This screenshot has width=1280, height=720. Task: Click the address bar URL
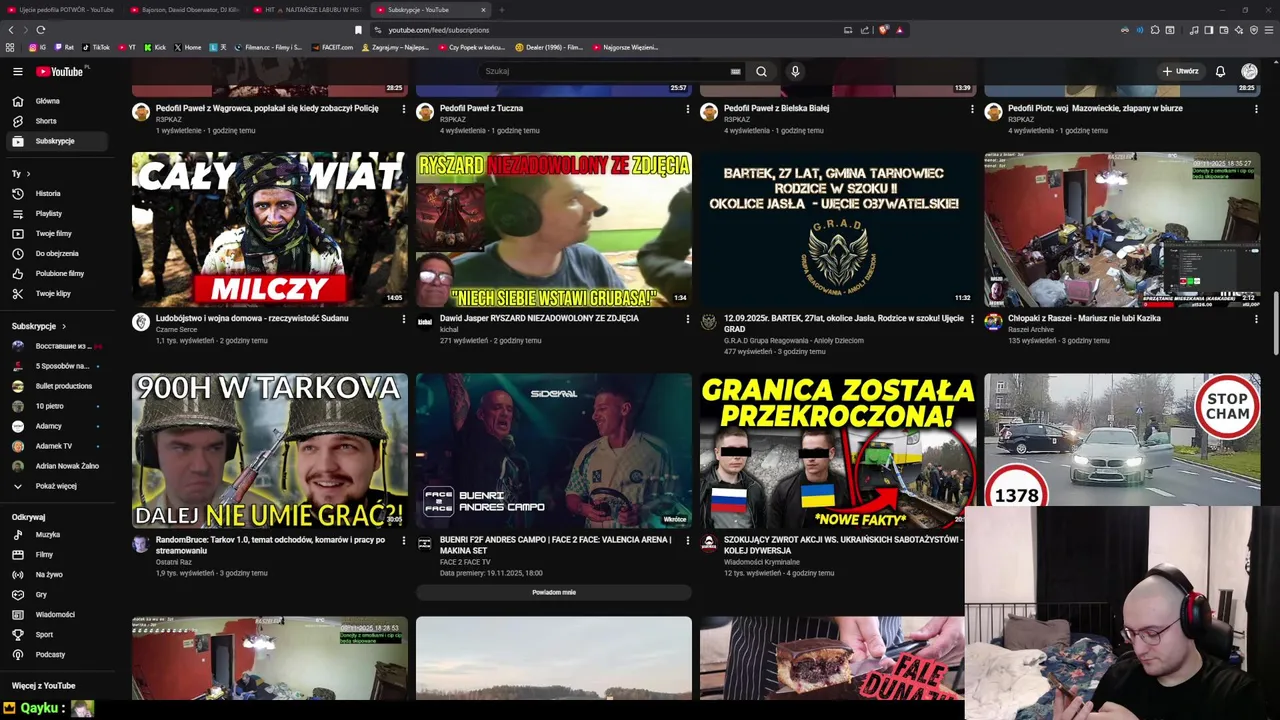439,30
